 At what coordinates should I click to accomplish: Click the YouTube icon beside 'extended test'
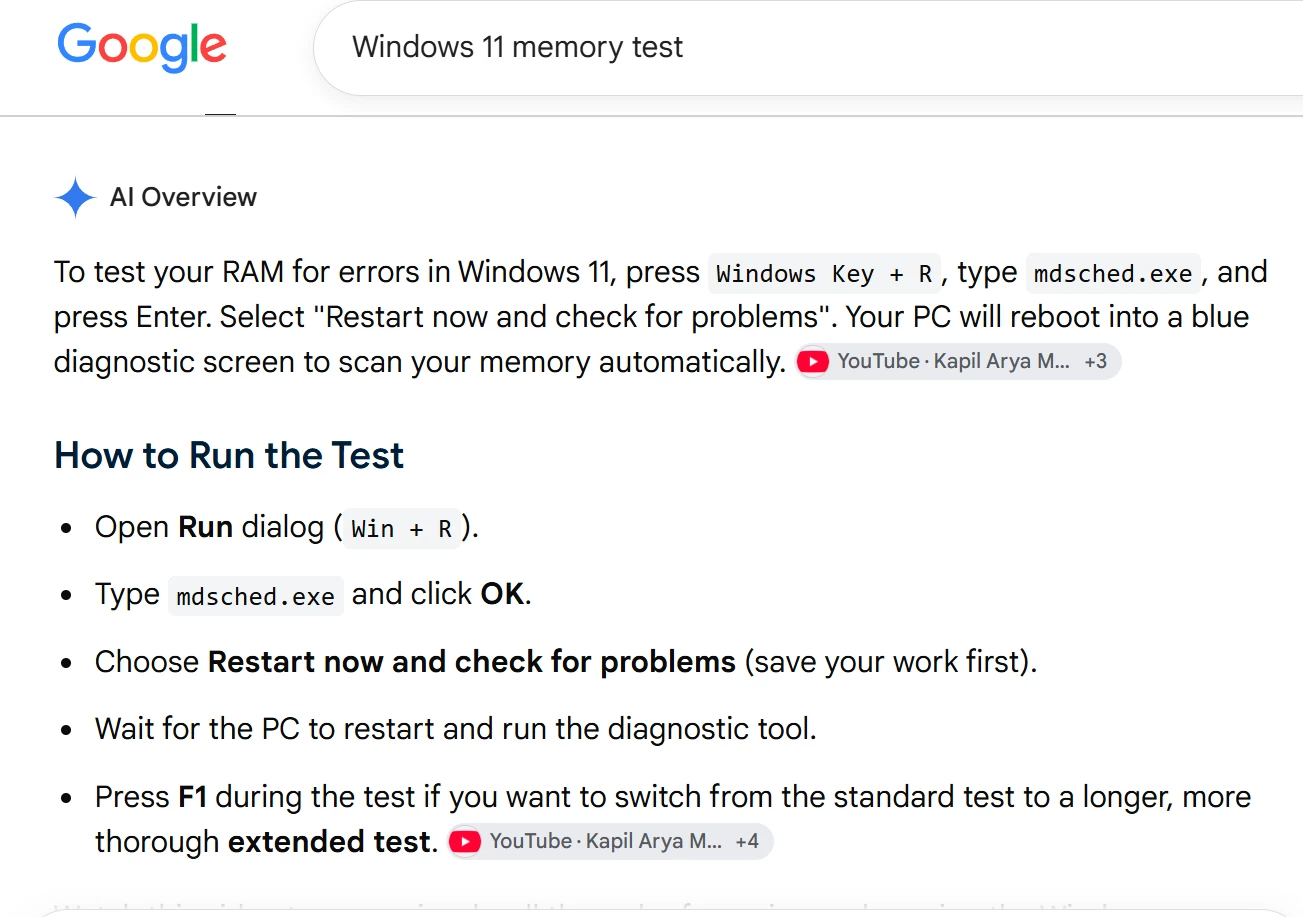point(465,842)
